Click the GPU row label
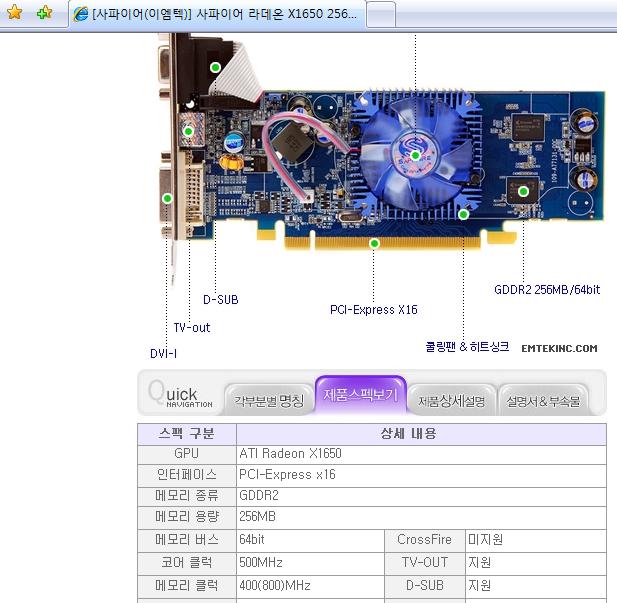The height and width of the screenshot is (603, 617). [187, 453]
